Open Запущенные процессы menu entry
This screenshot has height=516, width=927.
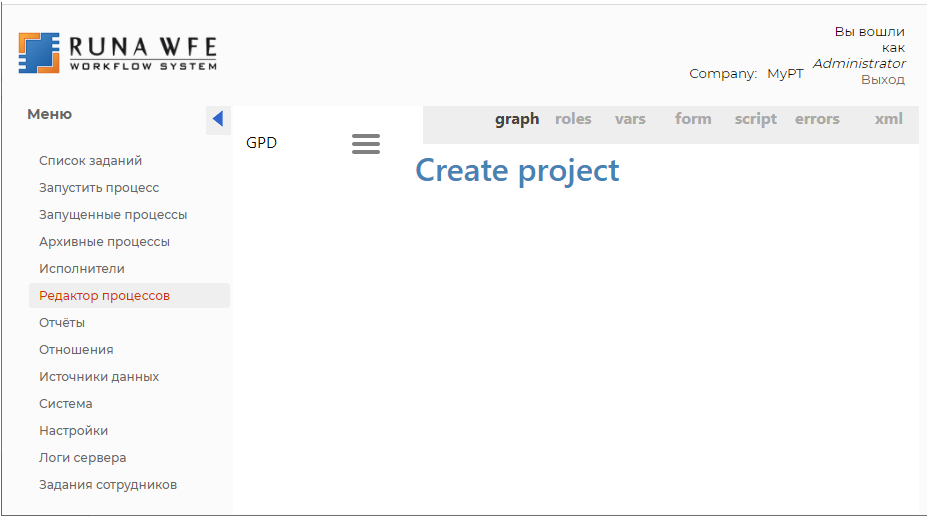(113, 215)
